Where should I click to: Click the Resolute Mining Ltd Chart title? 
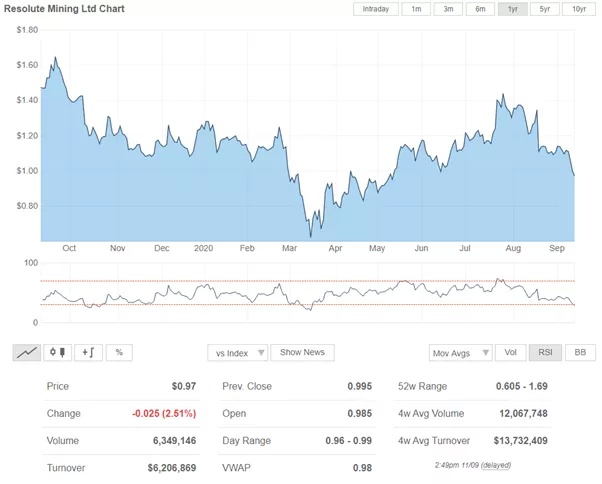pos(64,8)
